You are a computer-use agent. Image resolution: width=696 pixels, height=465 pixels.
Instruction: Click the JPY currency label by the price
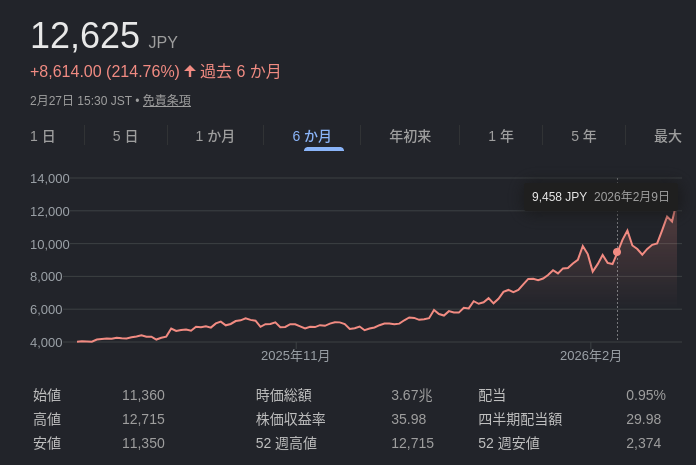tap(163, 42)
